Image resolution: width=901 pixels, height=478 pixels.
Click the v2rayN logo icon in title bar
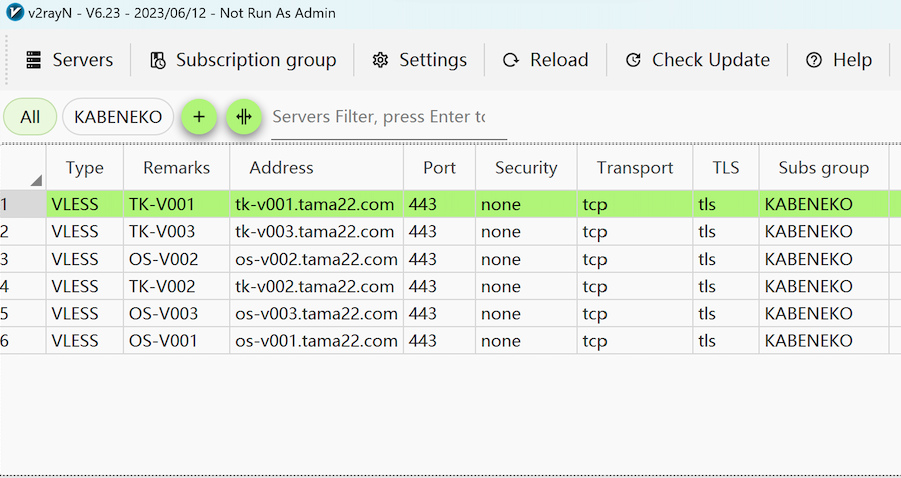click(x=14, y=13)
